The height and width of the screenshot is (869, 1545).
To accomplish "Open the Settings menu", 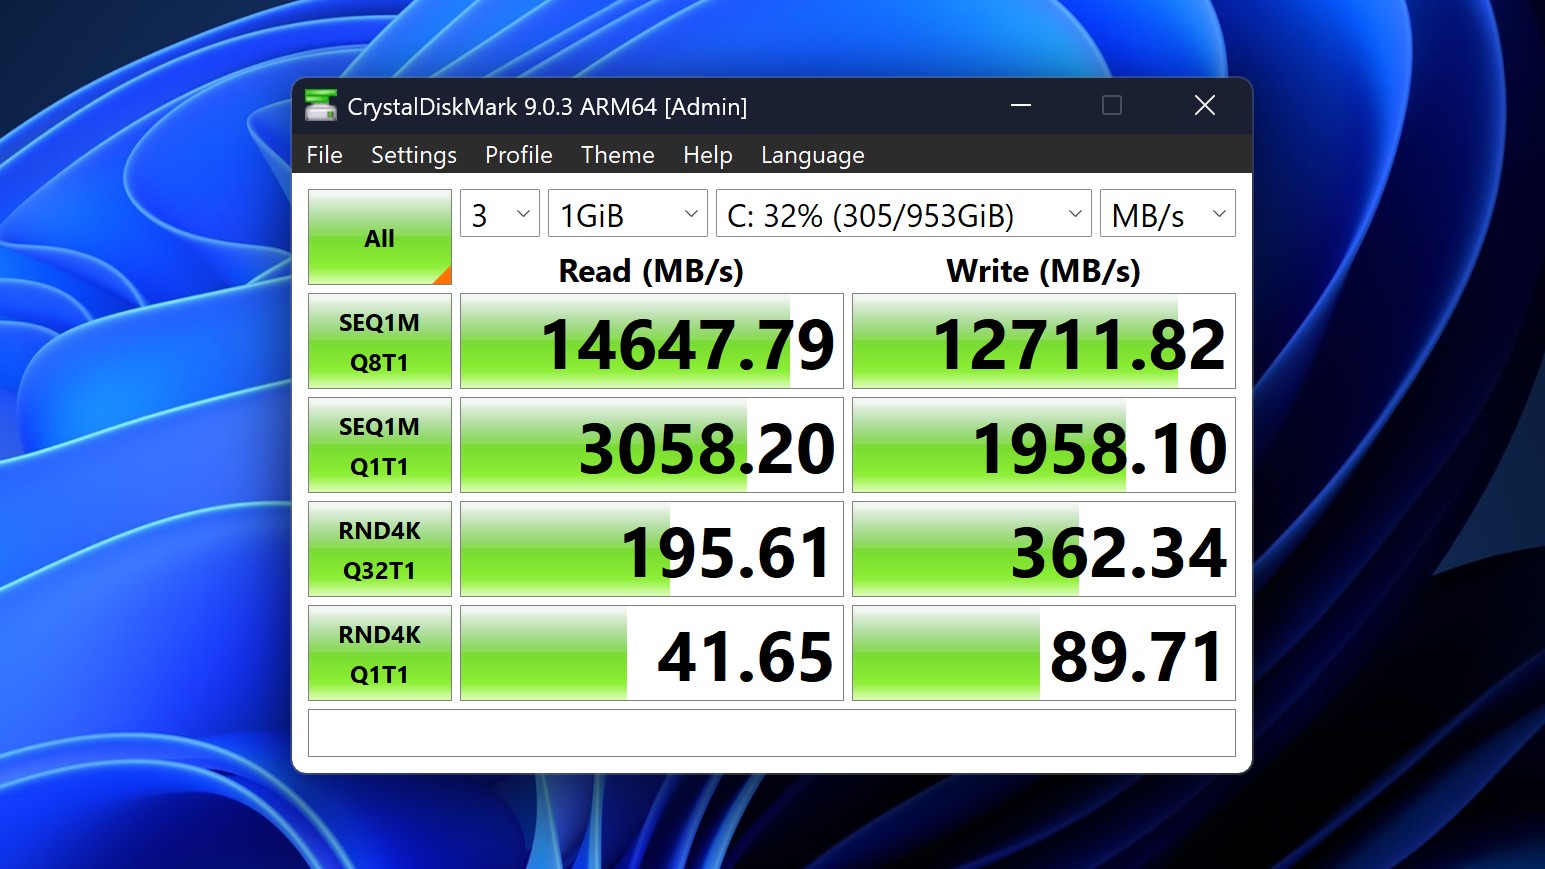I will click(414, 155).
